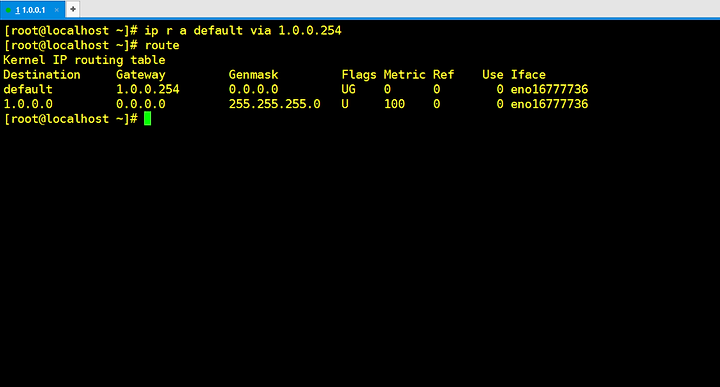Click the 'UG' flags value

349,90
